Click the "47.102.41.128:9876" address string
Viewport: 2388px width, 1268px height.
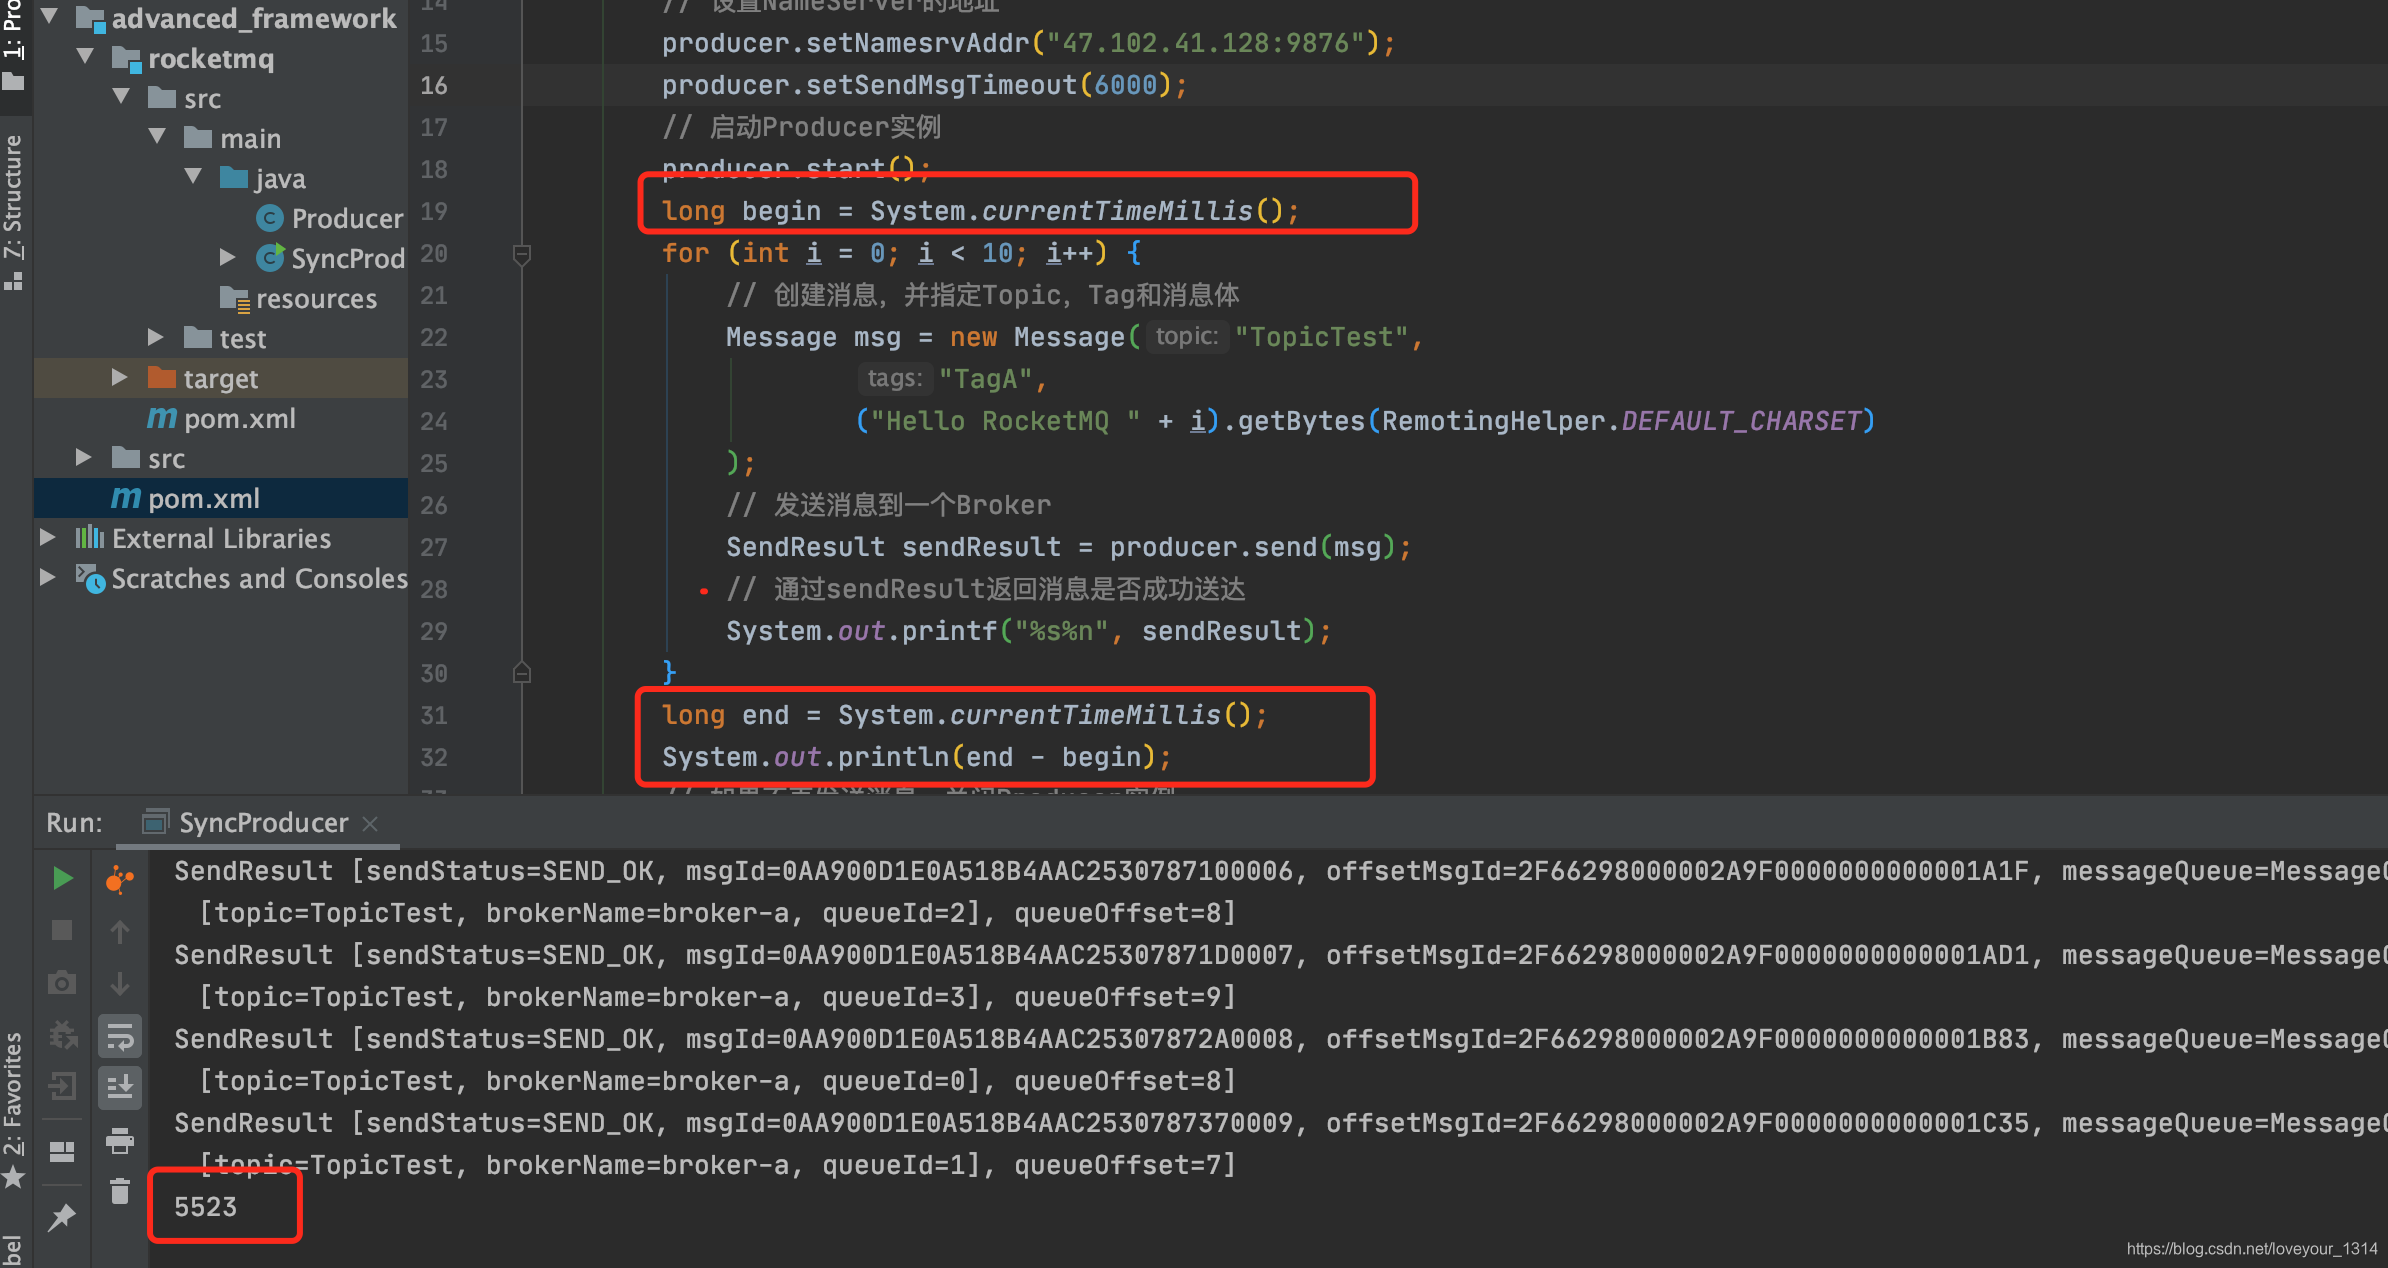(1205, 44)
